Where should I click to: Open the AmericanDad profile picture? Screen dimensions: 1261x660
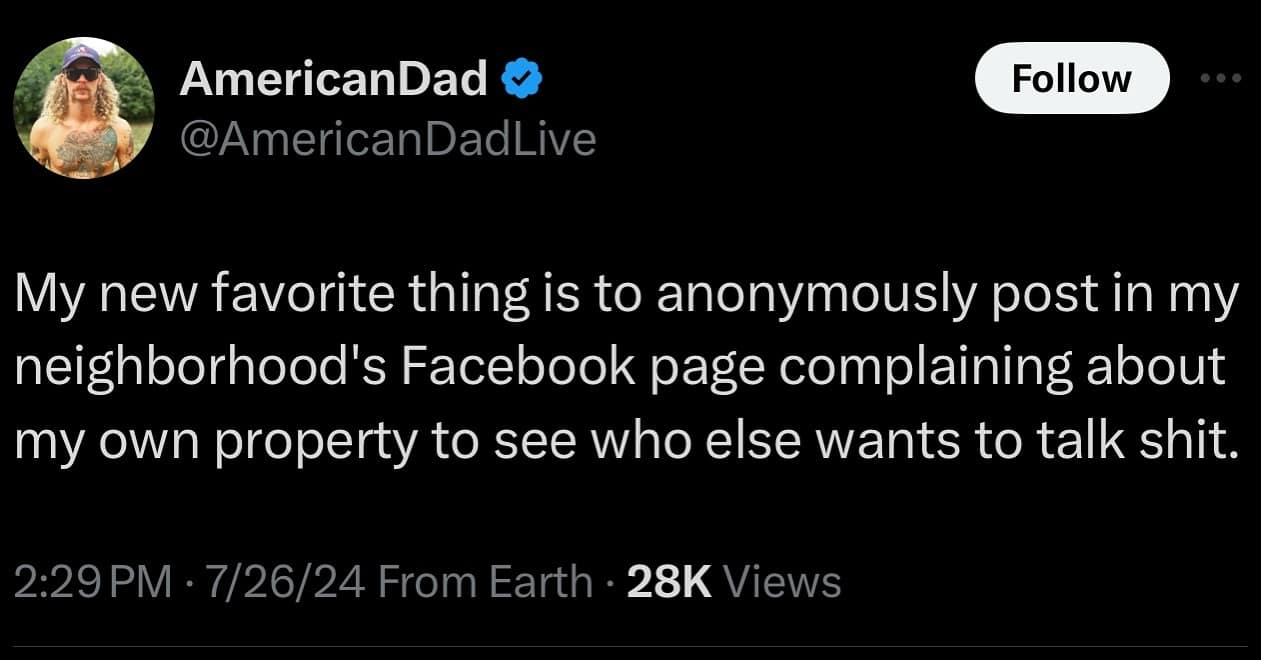84,108
